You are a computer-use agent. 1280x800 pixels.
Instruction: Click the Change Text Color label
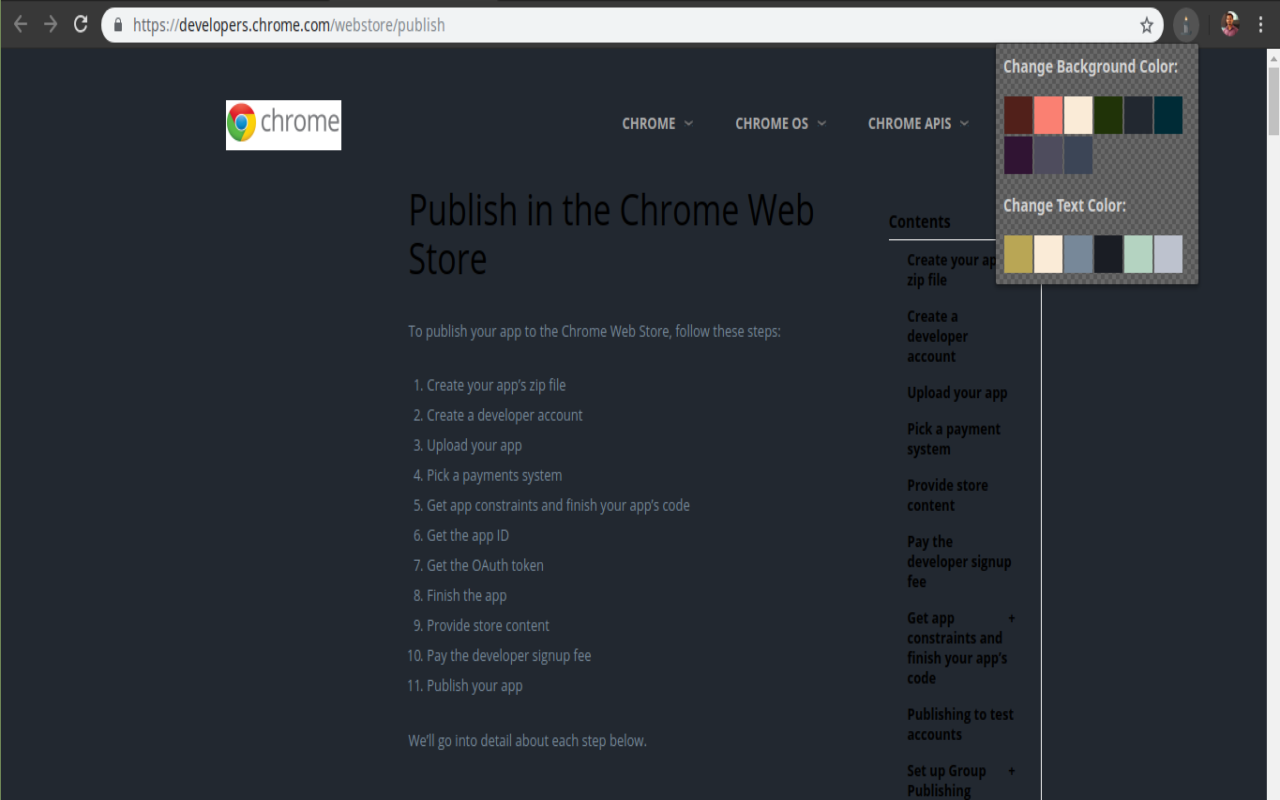point(1064,206)
